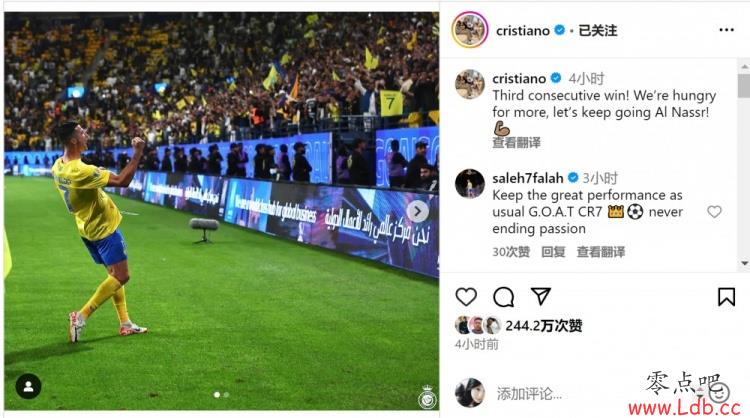Save the post with the bookmark icon

tap(726, 297)
